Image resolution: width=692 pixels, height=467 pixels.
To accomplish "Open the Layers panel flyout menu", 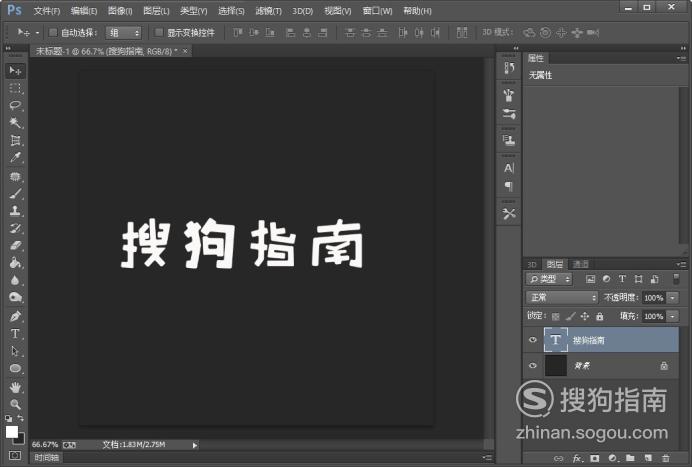I will 681,264.
